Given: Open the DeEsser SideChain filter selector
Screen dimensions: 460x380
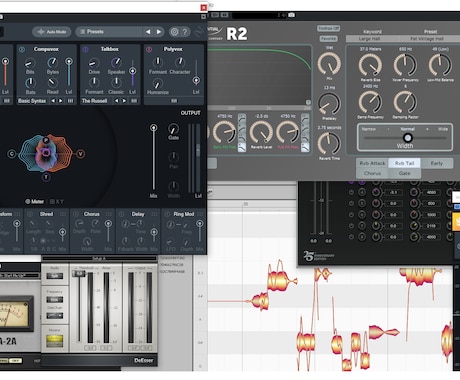Looking at the screenshot, I should 54,316.
